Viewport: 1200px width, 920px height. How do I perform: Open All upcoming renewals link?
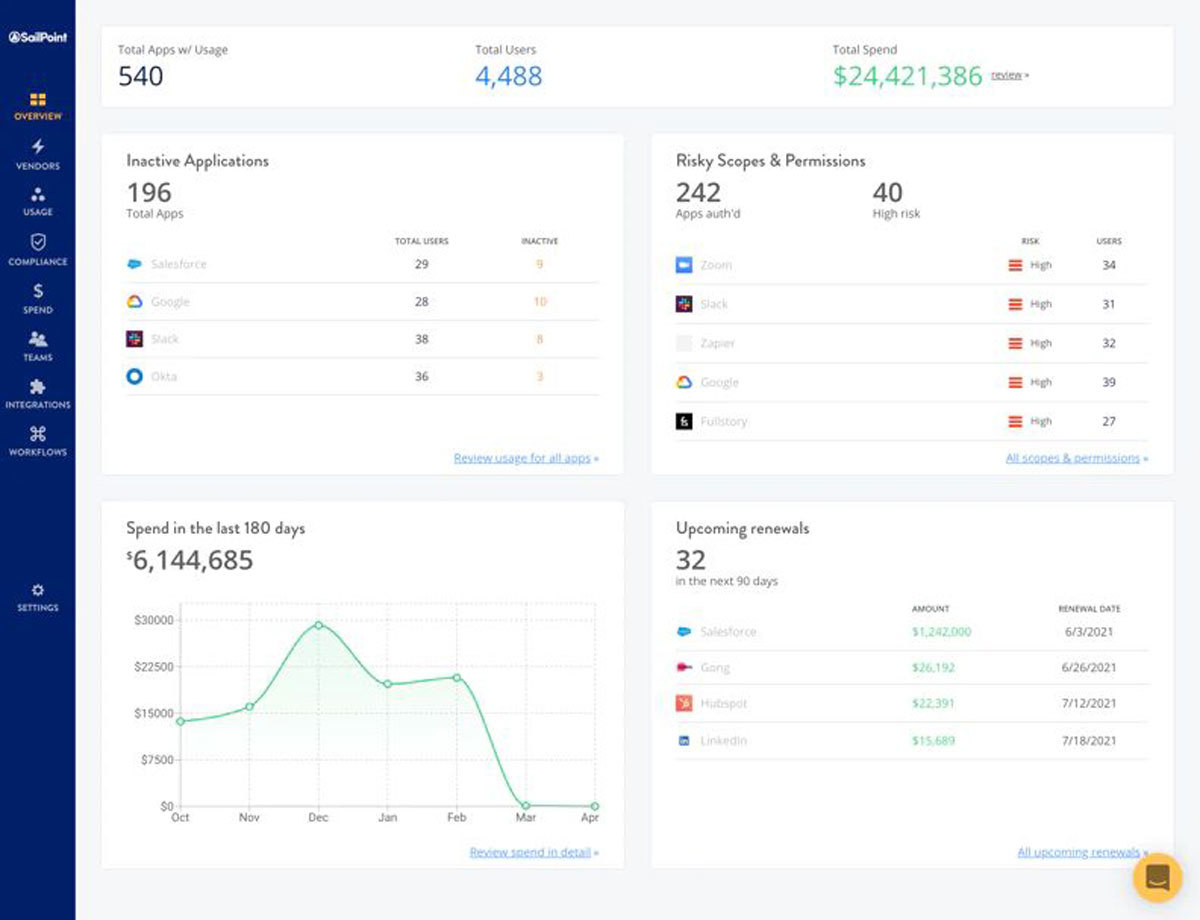coord(1079,853)
